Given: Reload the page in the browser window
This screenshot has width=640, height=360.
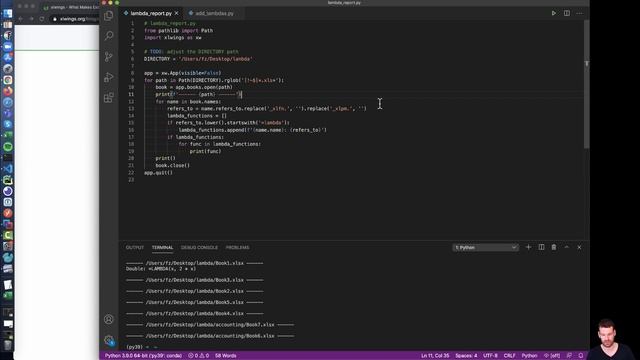Looking at the screenshot, I should point(42,19).
